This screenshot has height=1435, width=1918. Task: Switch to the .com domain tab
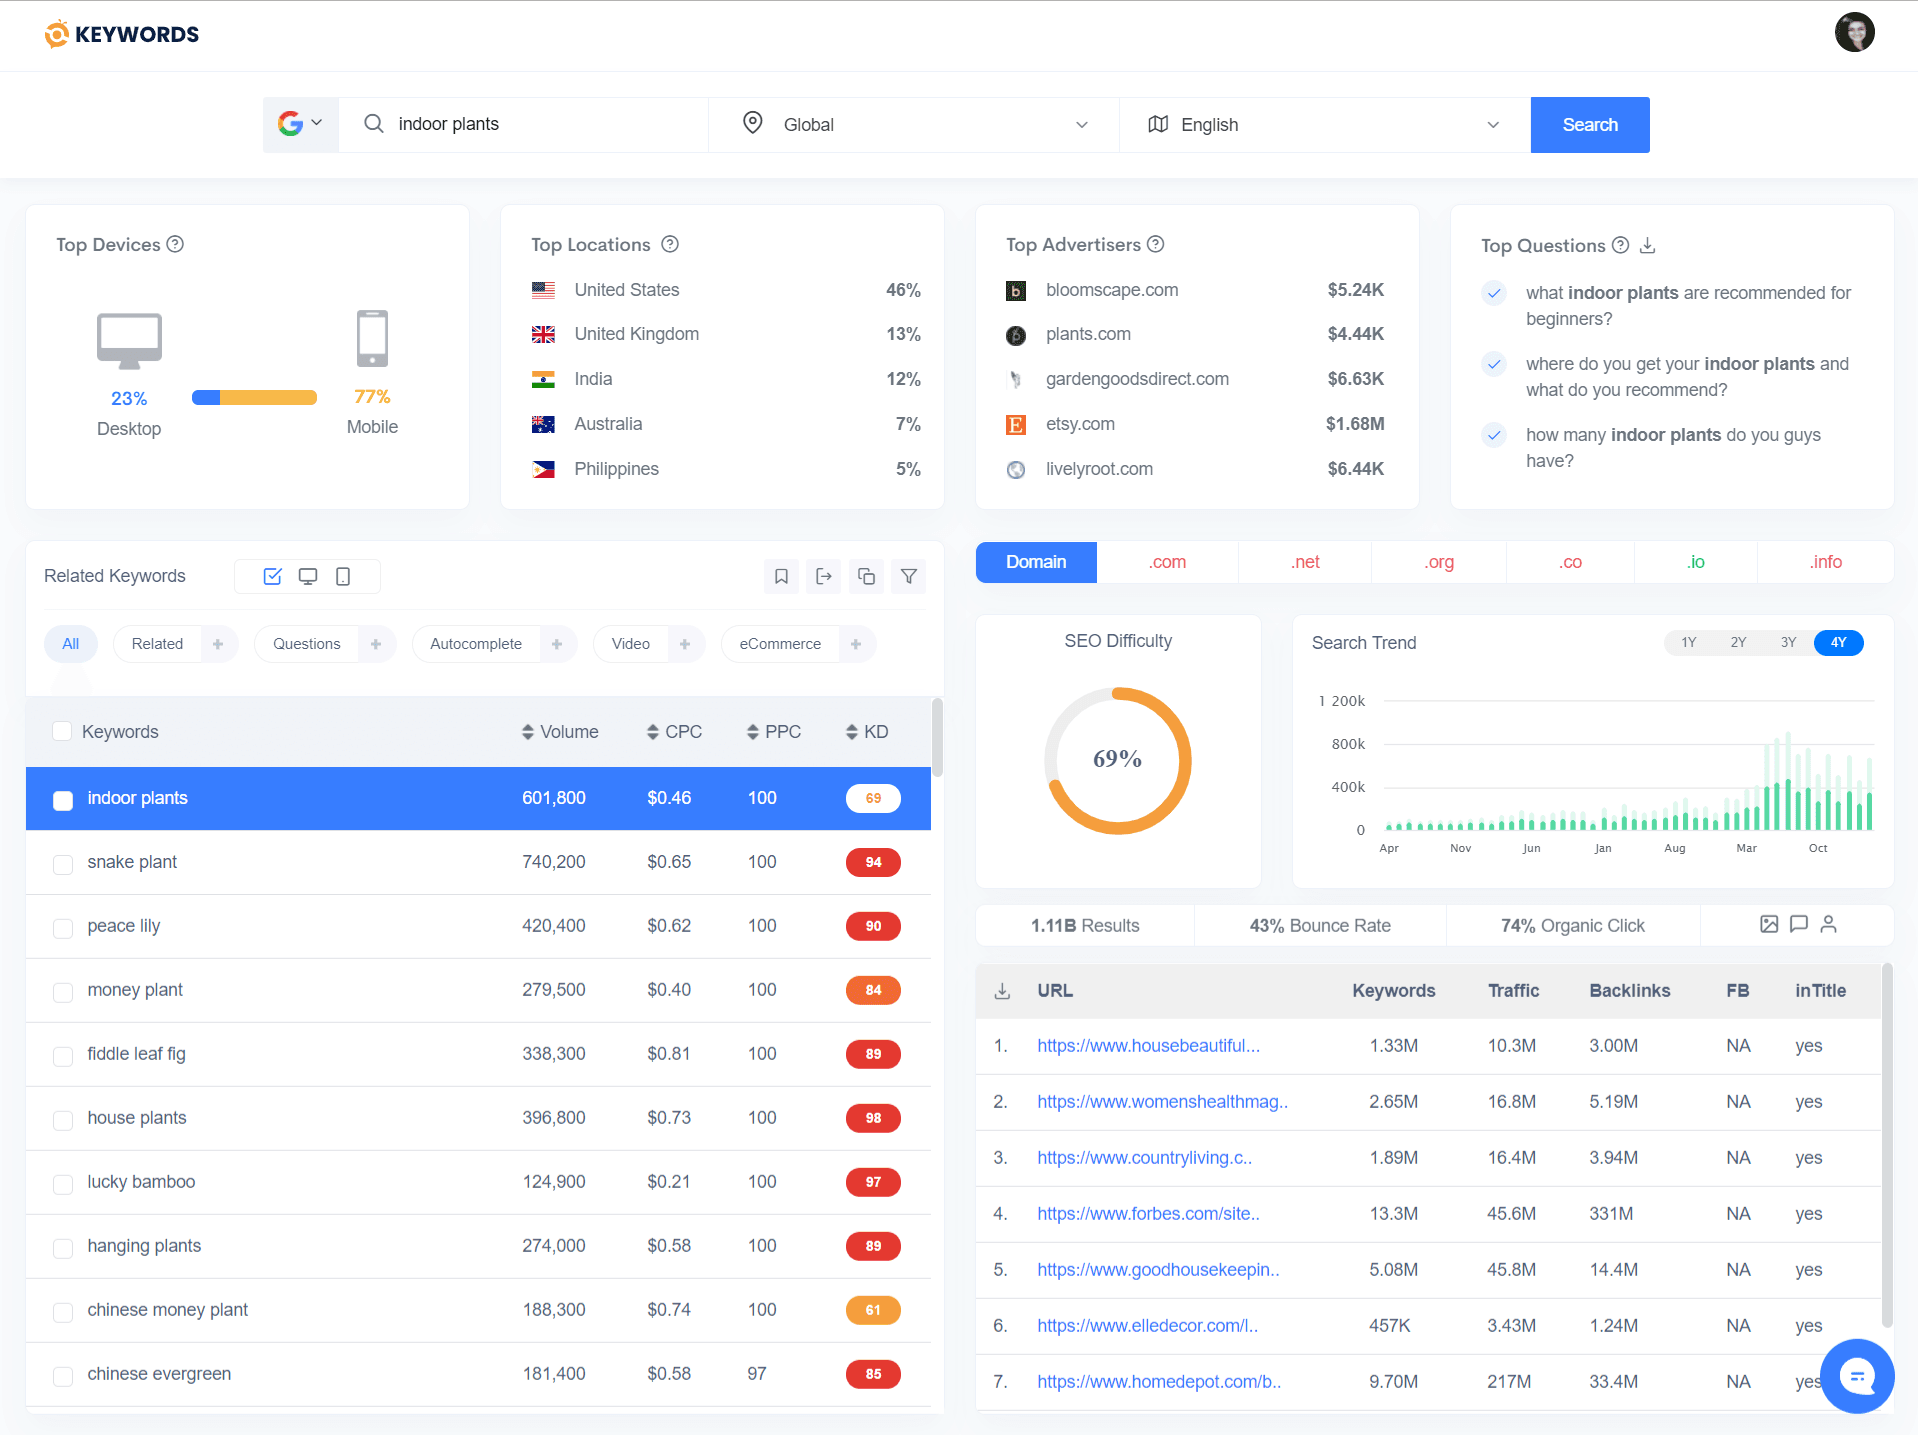(1167, 562)
